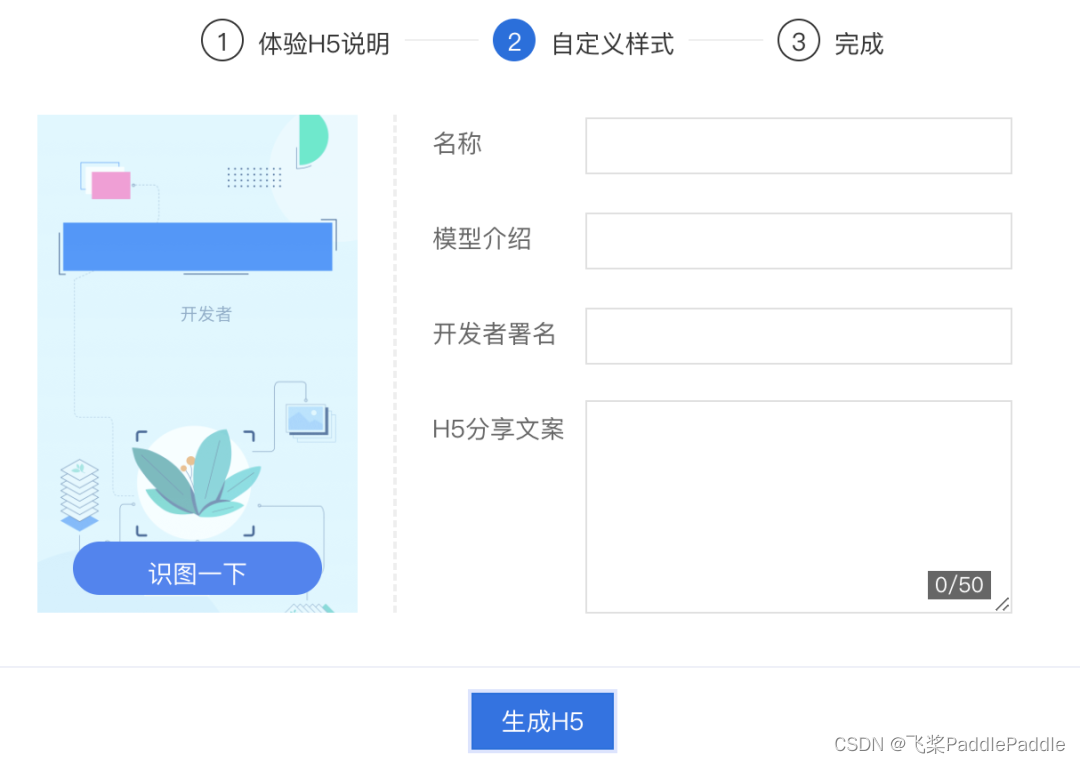Focus the 开发者署名 input box
The image size is (1080, 763).
(798, 336)
